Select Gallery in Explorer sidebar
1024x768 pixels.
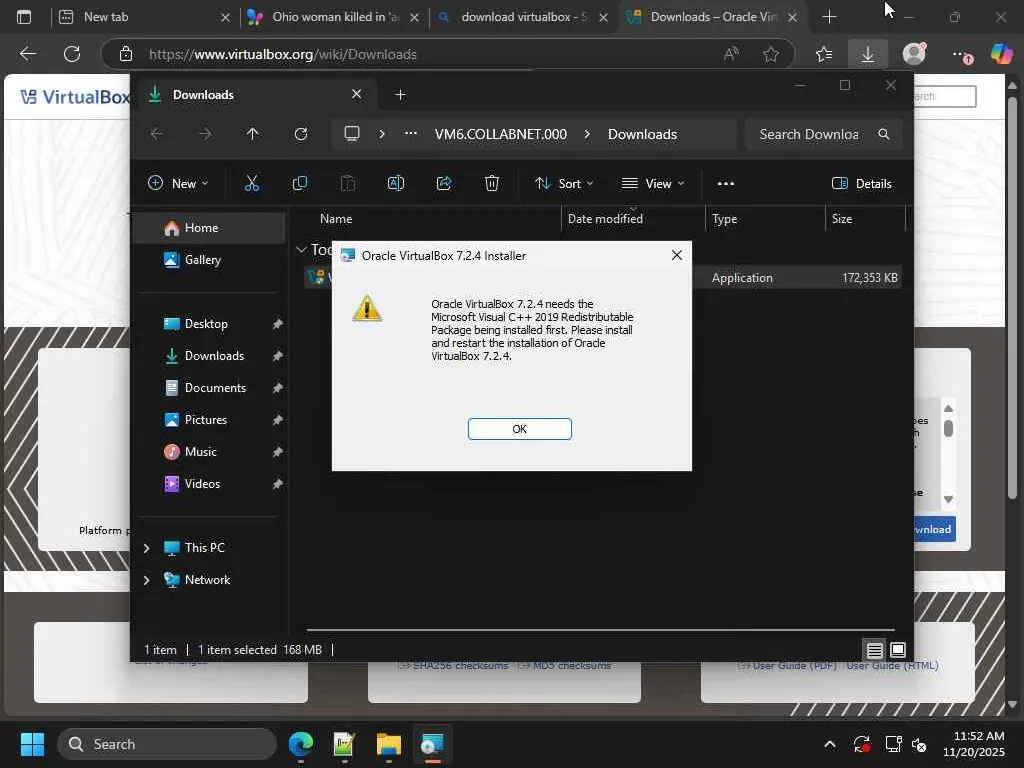tap(209, 260)
